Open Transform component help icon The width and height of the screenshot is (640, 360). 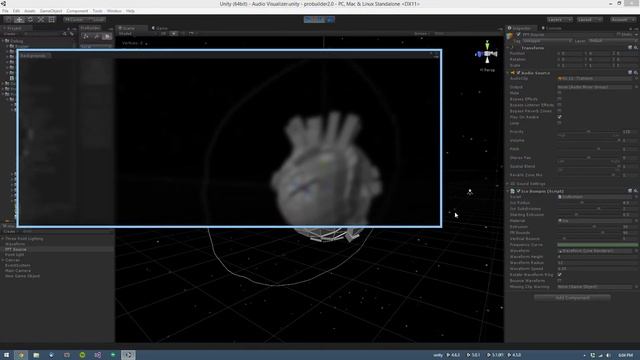pyautogui.click(x=630, y=48)
